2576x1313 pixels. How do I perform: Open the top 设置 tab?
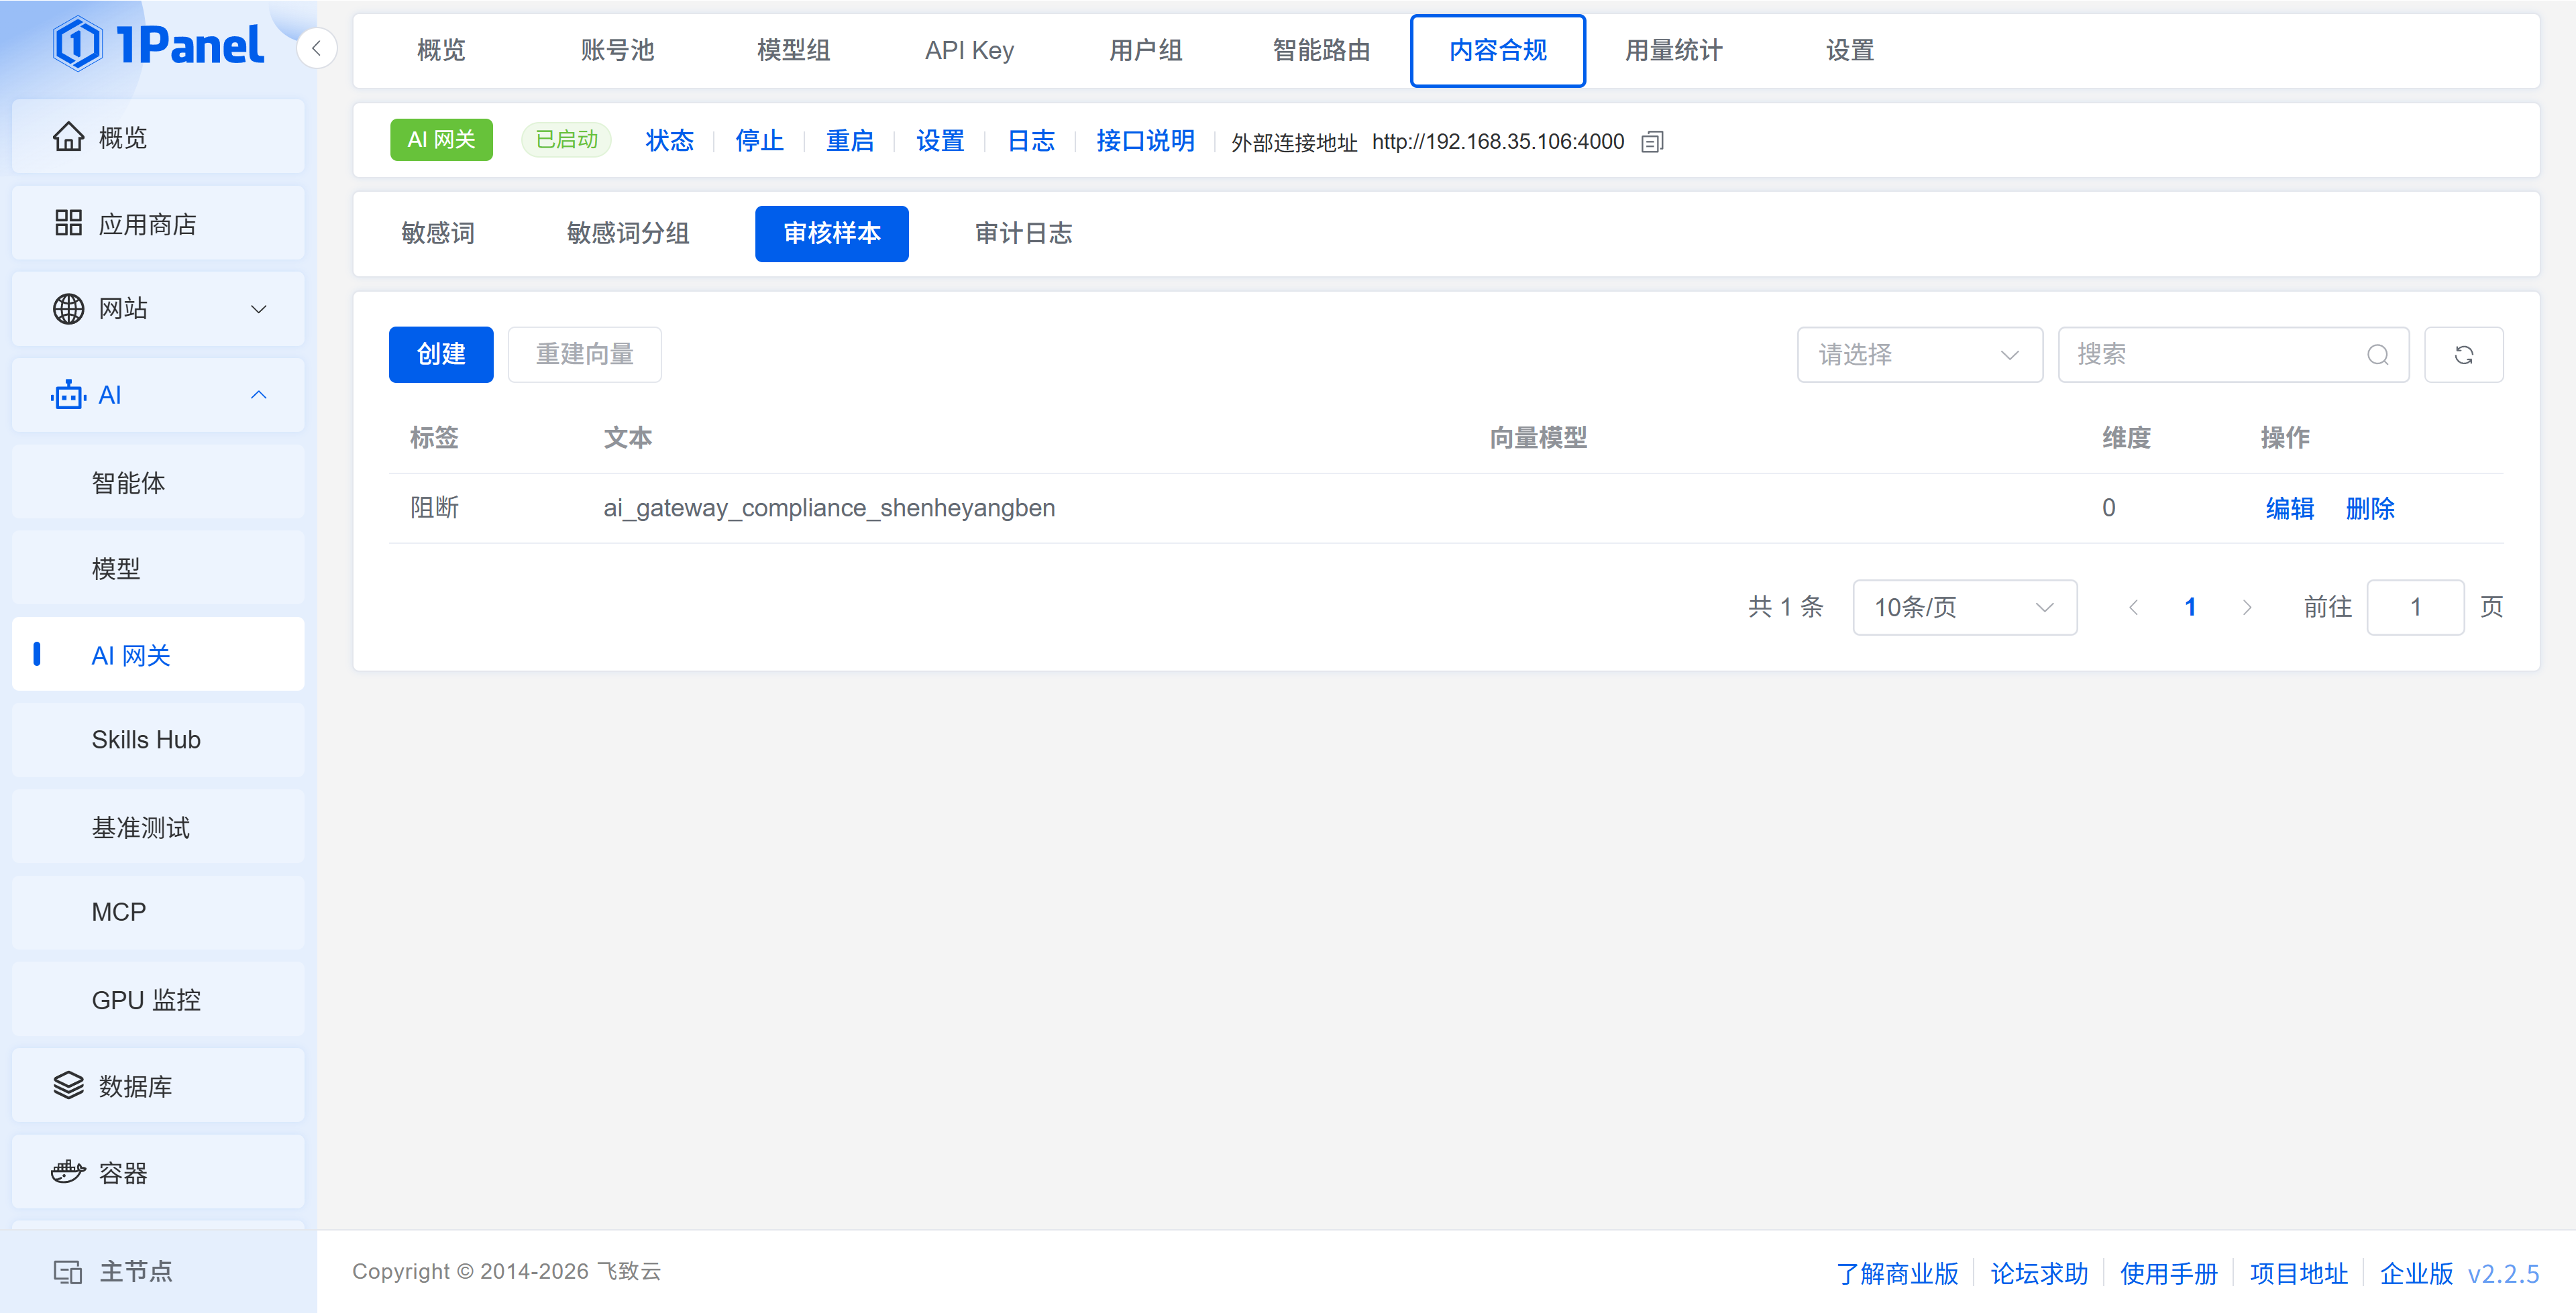pyautogui.click(x=1849, y=50)
